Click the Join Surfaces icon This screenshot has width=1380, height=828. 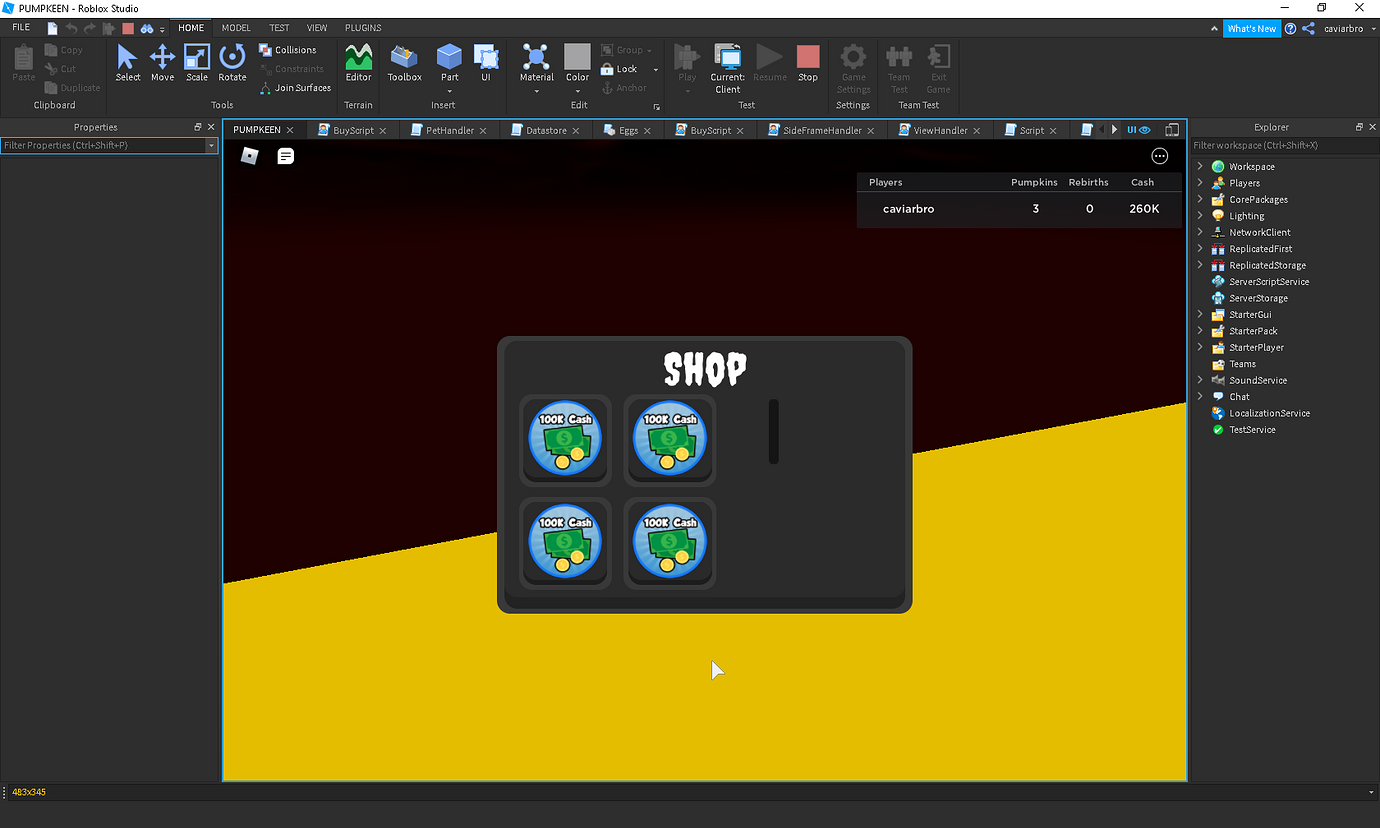[265, 88]
